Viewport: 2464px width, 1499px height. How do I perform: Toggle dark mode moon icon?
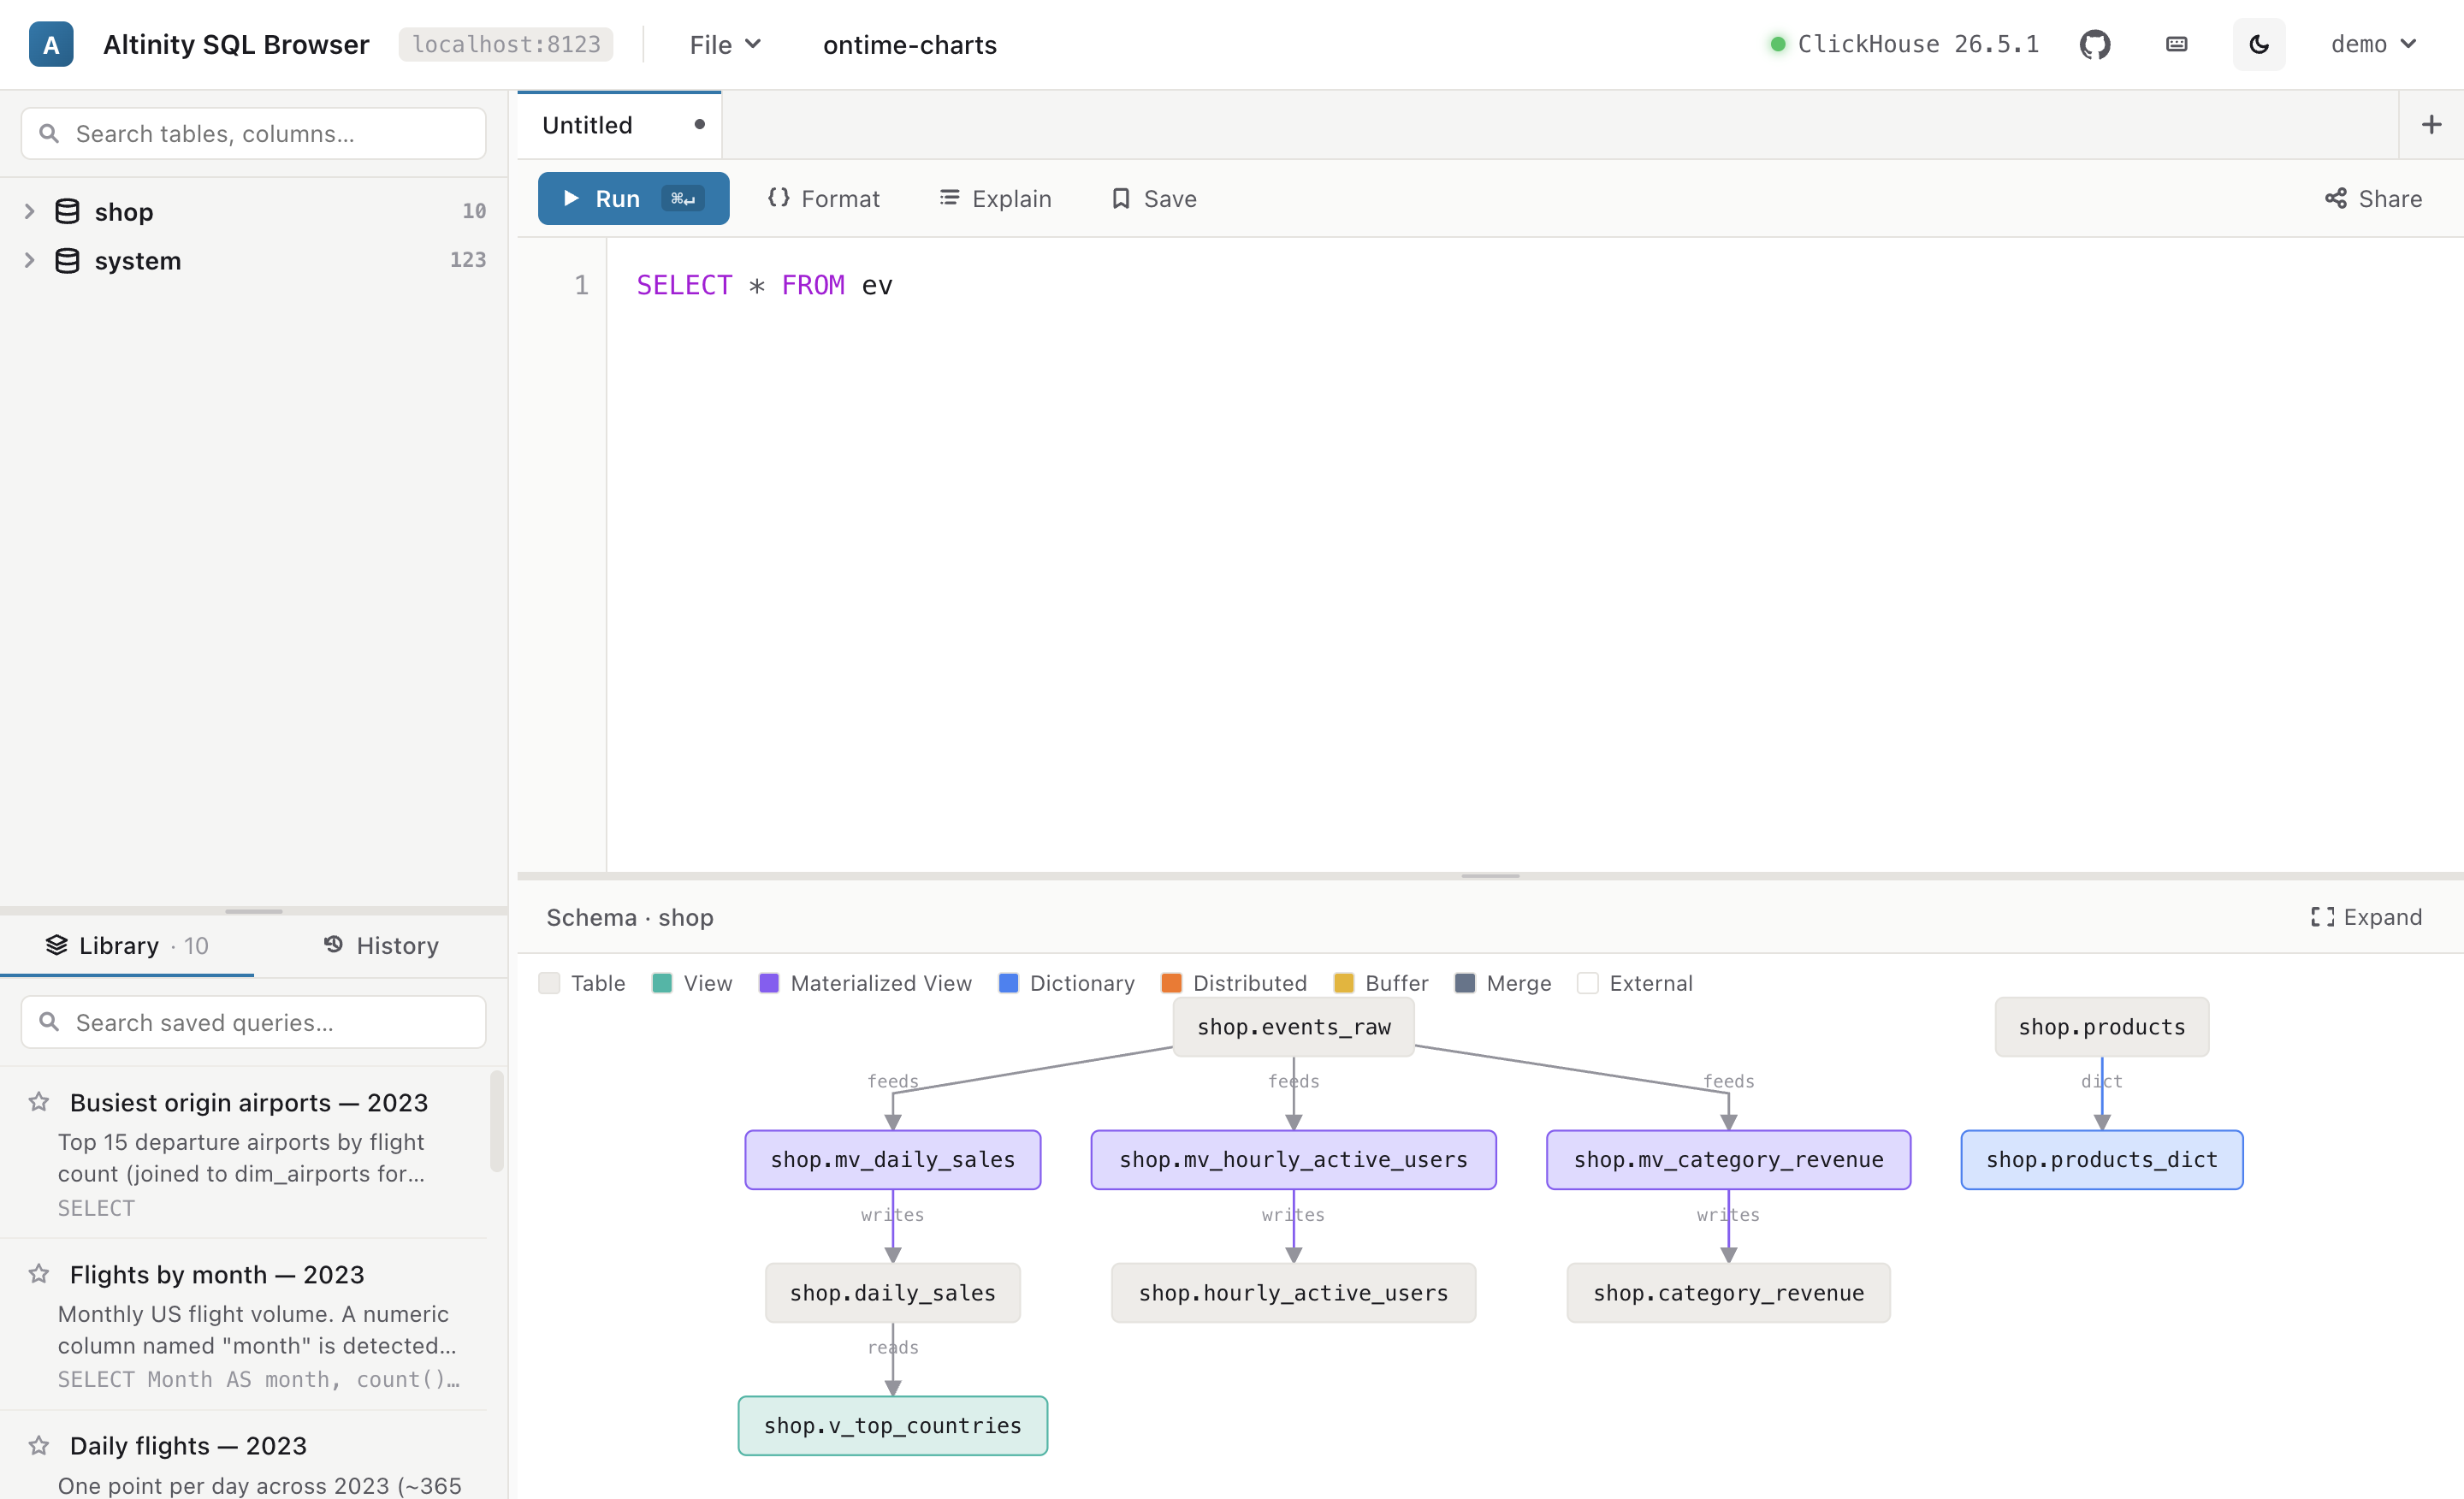2258,44
